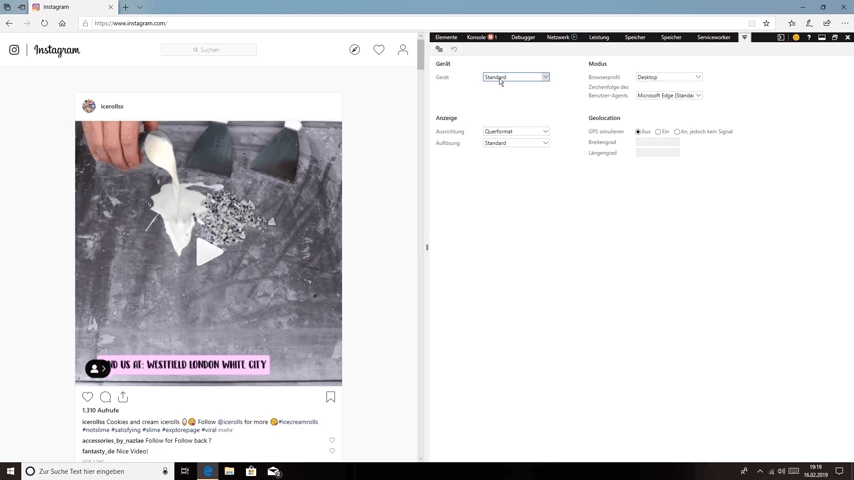
Task: Click the heart like icon under the video
Action: 88,397
